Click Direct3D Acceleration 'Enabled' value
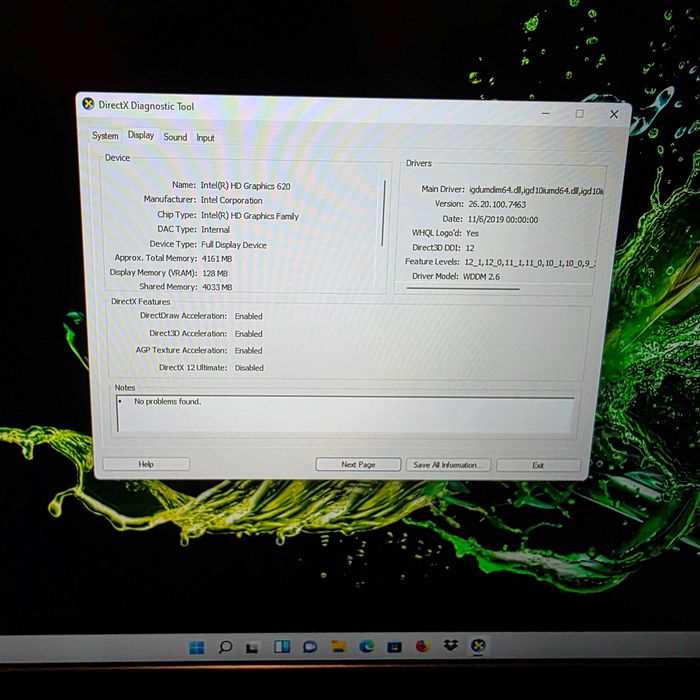700x700 pixels. pos(249,333)
